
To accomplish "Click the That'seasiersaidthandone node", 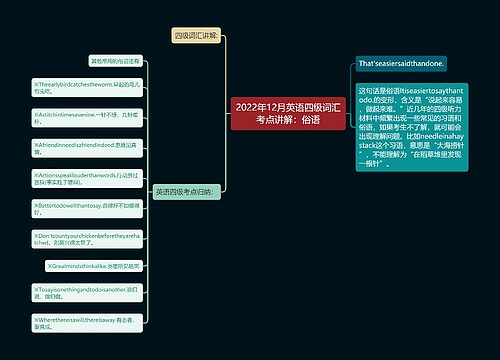I will (x=401, y=63).
